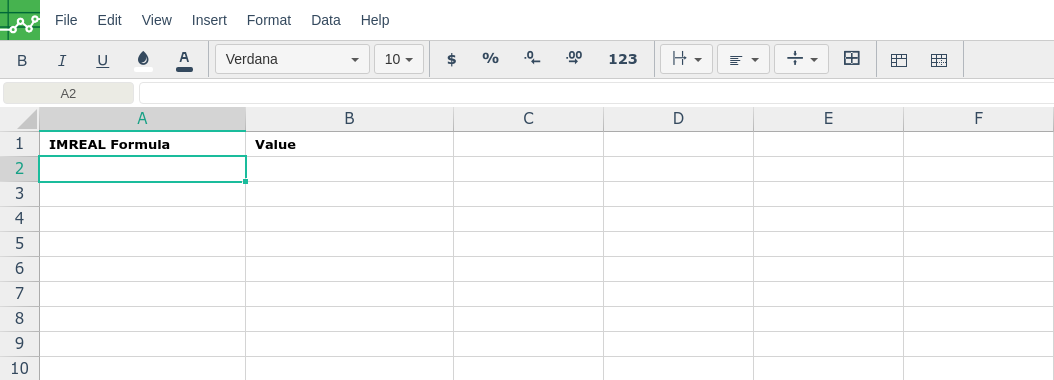
Task: Open the font size 10 dropdown
Action: (x=399, y=59)
